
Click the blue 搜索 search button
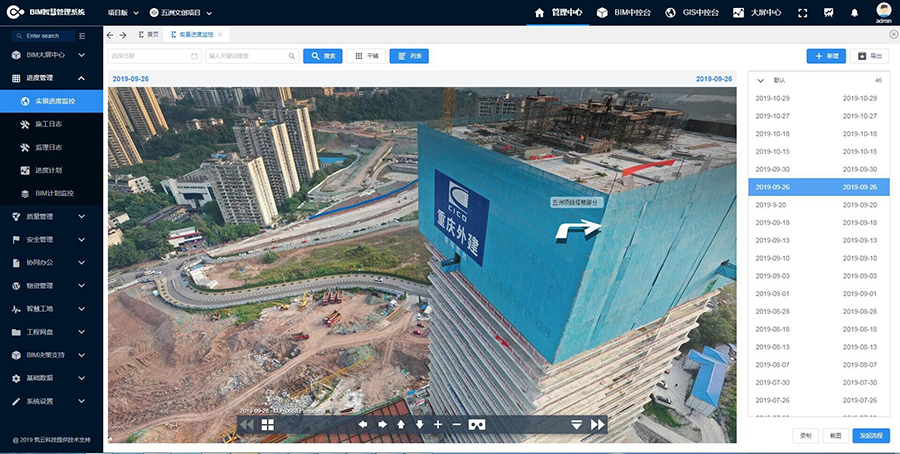323,56
